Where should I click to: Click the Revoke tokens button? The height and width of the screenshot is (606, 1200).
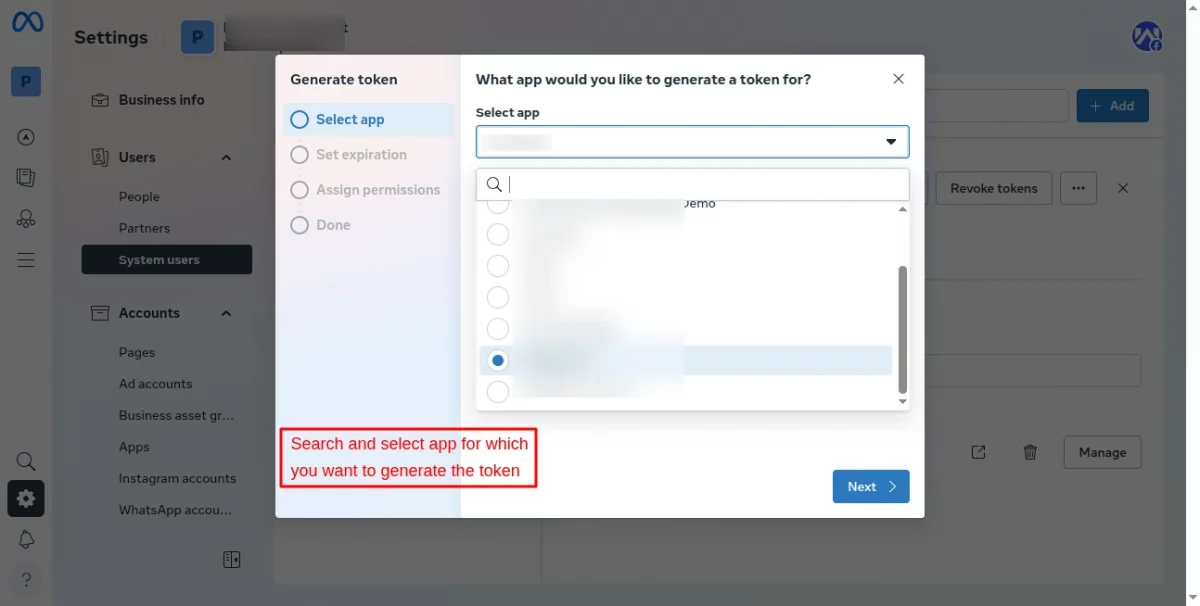click(993, 187)
